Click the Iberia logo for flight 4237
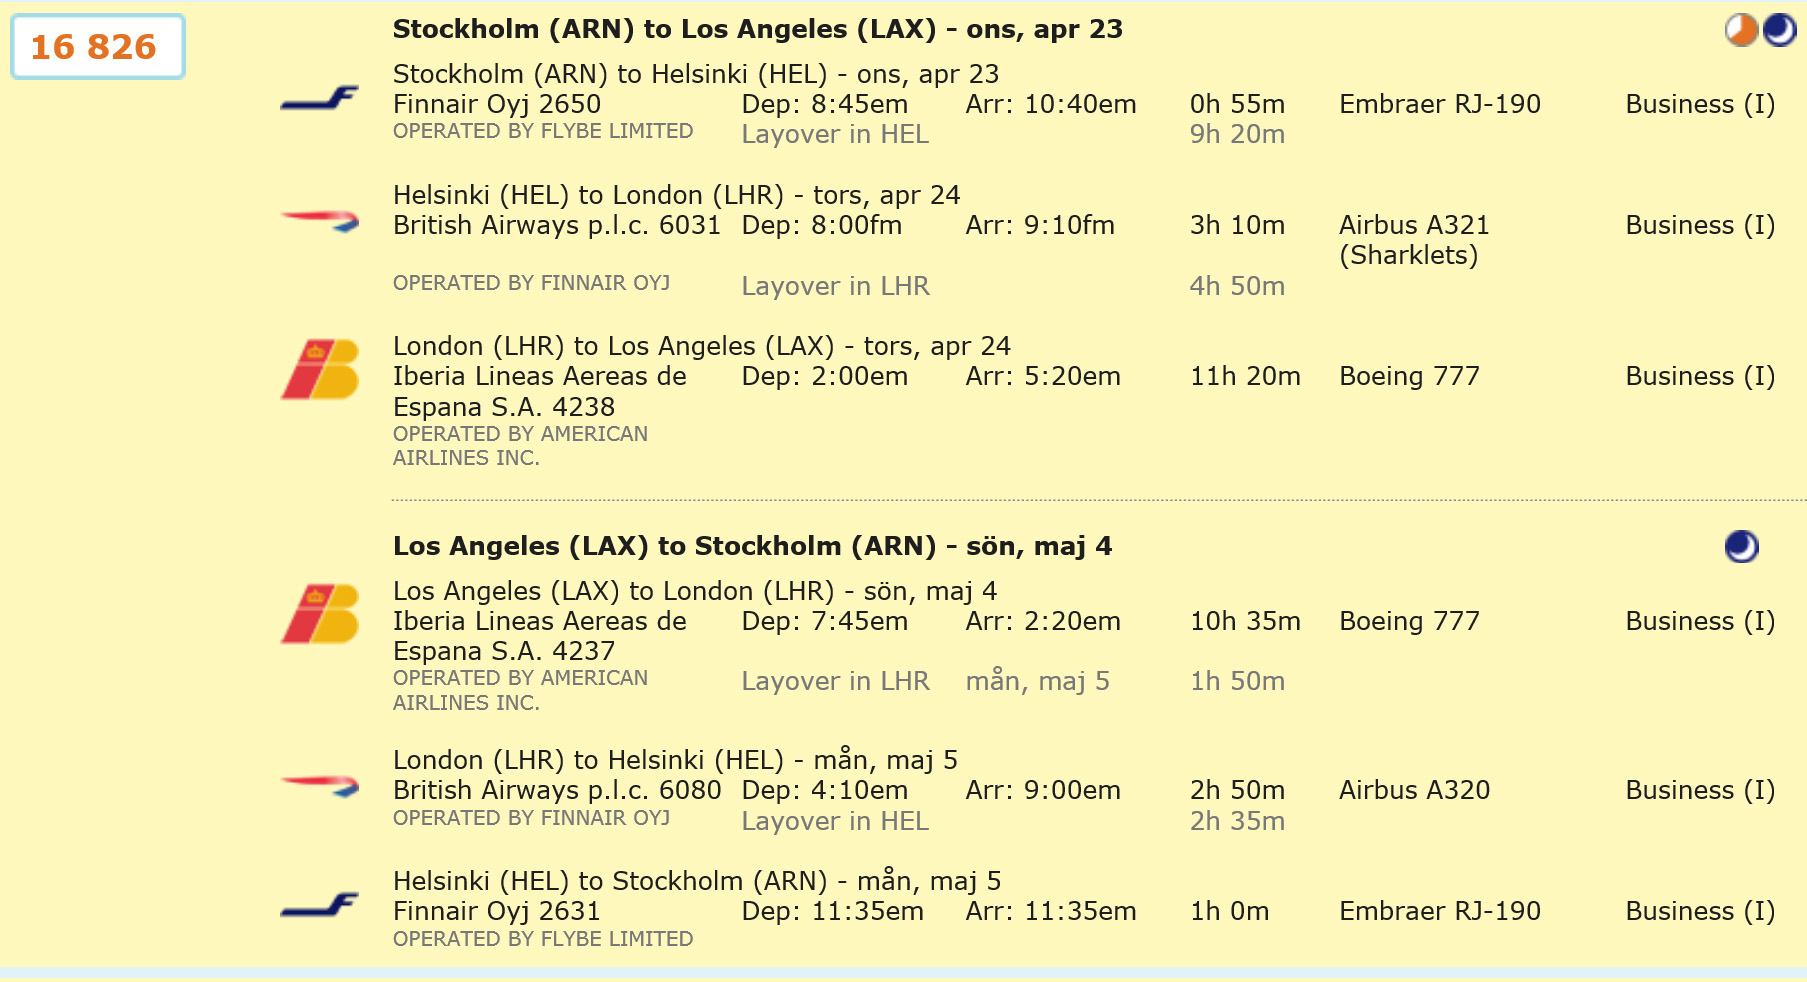The height and width of the screenshot is (982, 1807). [x=320, y=614]
